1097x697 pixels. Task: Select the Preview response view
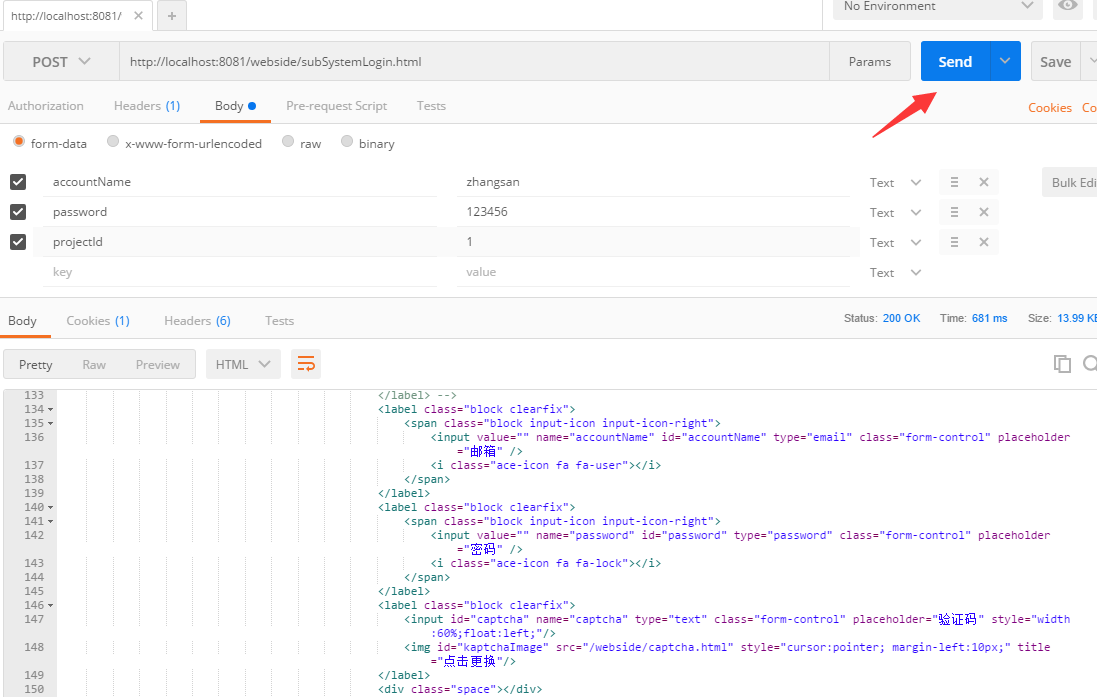(x=157, y=365)
